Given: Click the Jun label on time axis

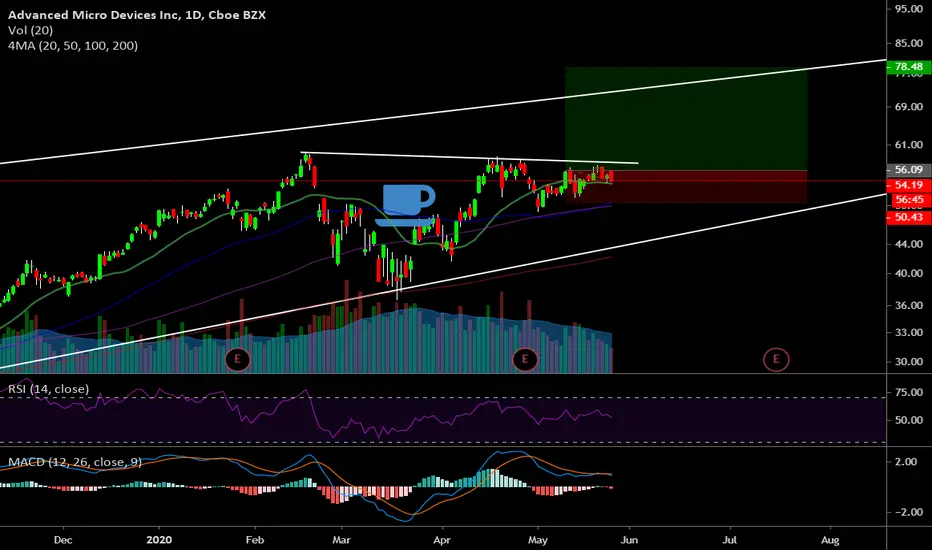Looking at the screenshot, I should 629,540.
